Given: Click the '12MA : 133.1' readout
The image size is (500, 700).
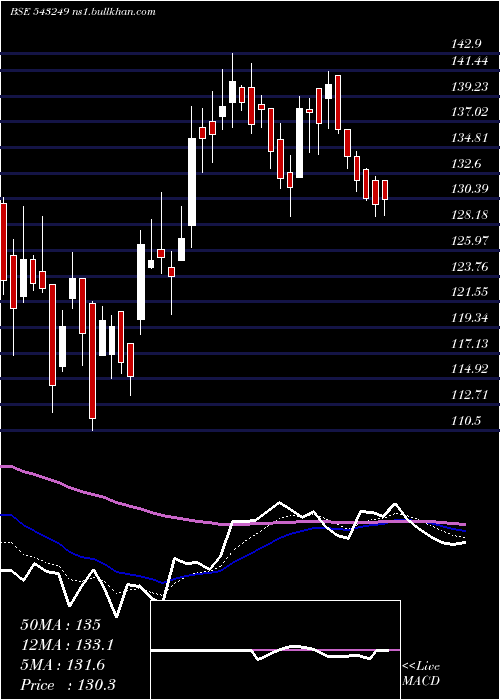Looking at the screenshot, I should (67, 645).
